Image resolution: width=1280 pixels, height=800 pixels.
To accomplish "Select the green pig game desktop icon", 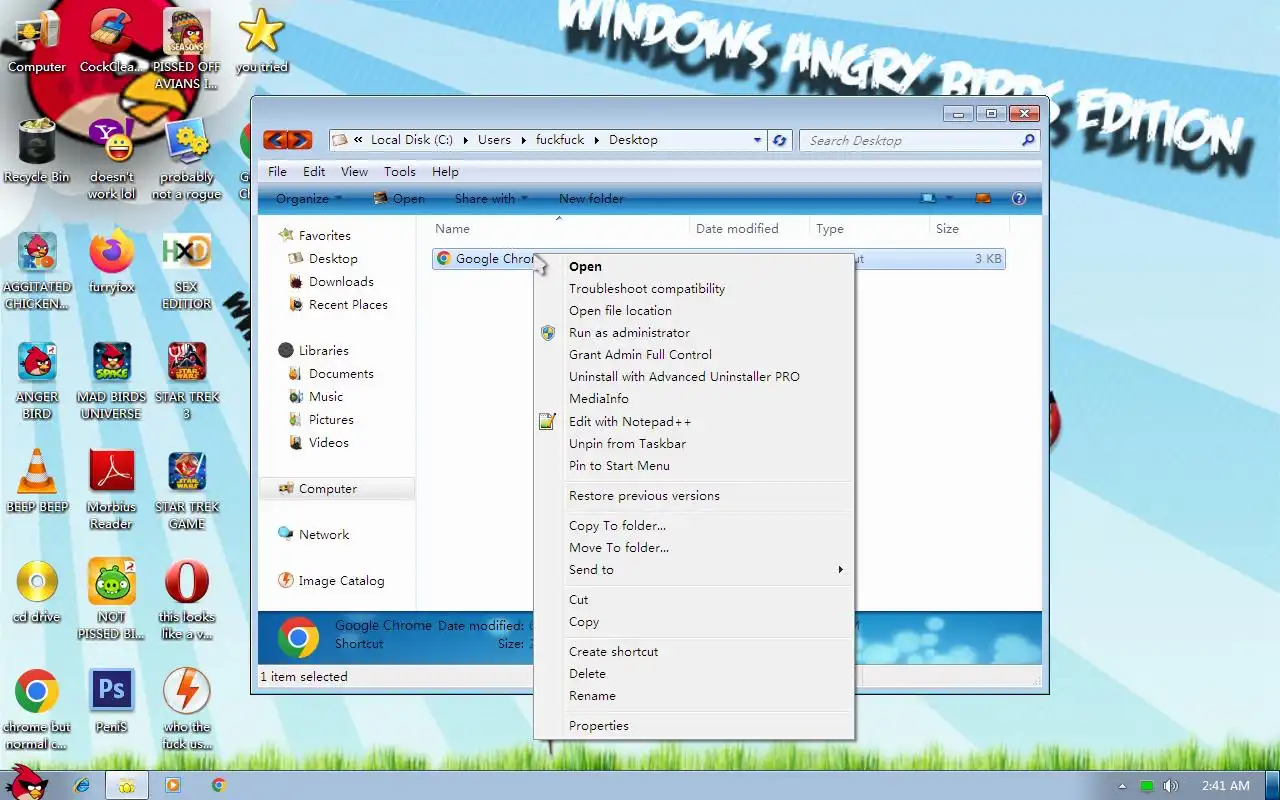I will [x=111, y=598].
